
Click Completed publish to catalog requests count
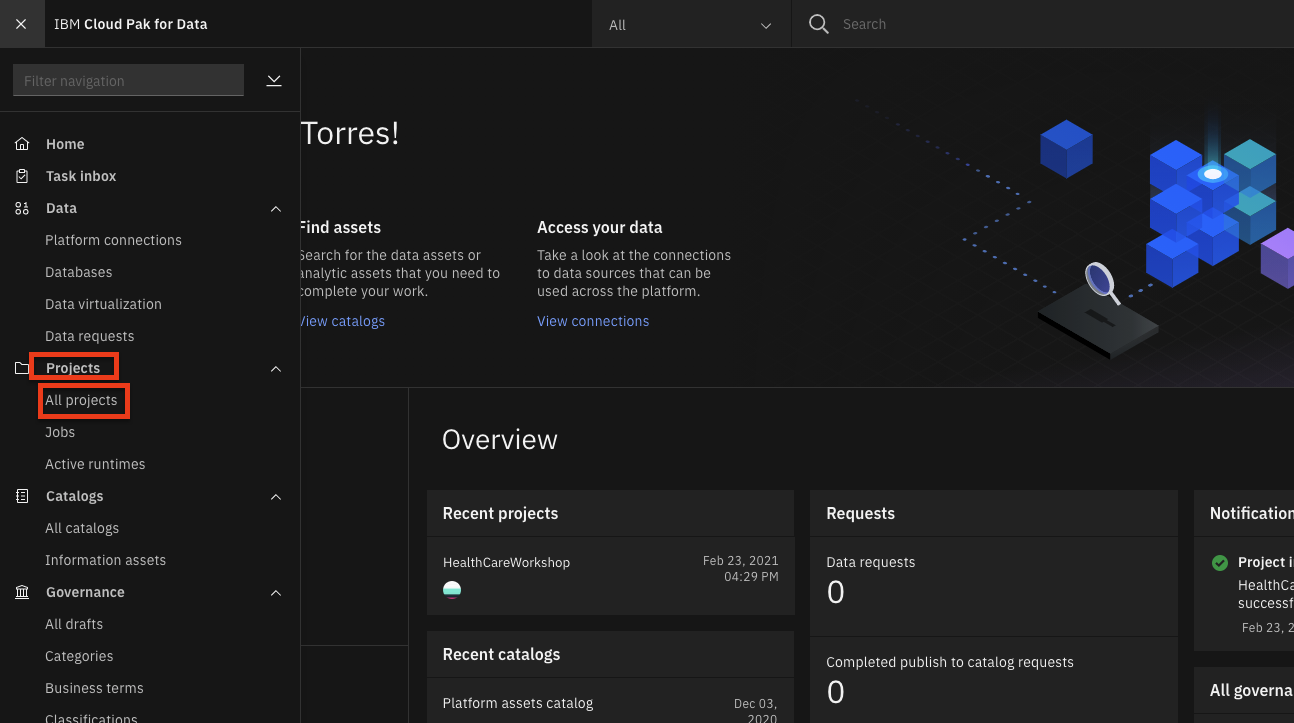(x=836, y=692)
